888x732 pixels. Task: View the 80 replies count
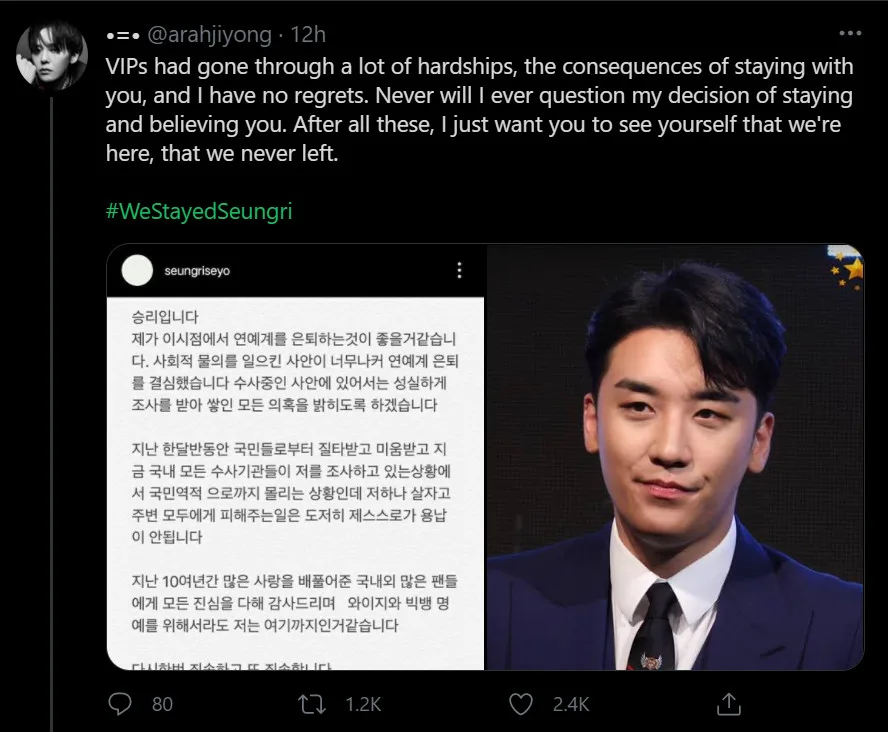coord(162,704)
